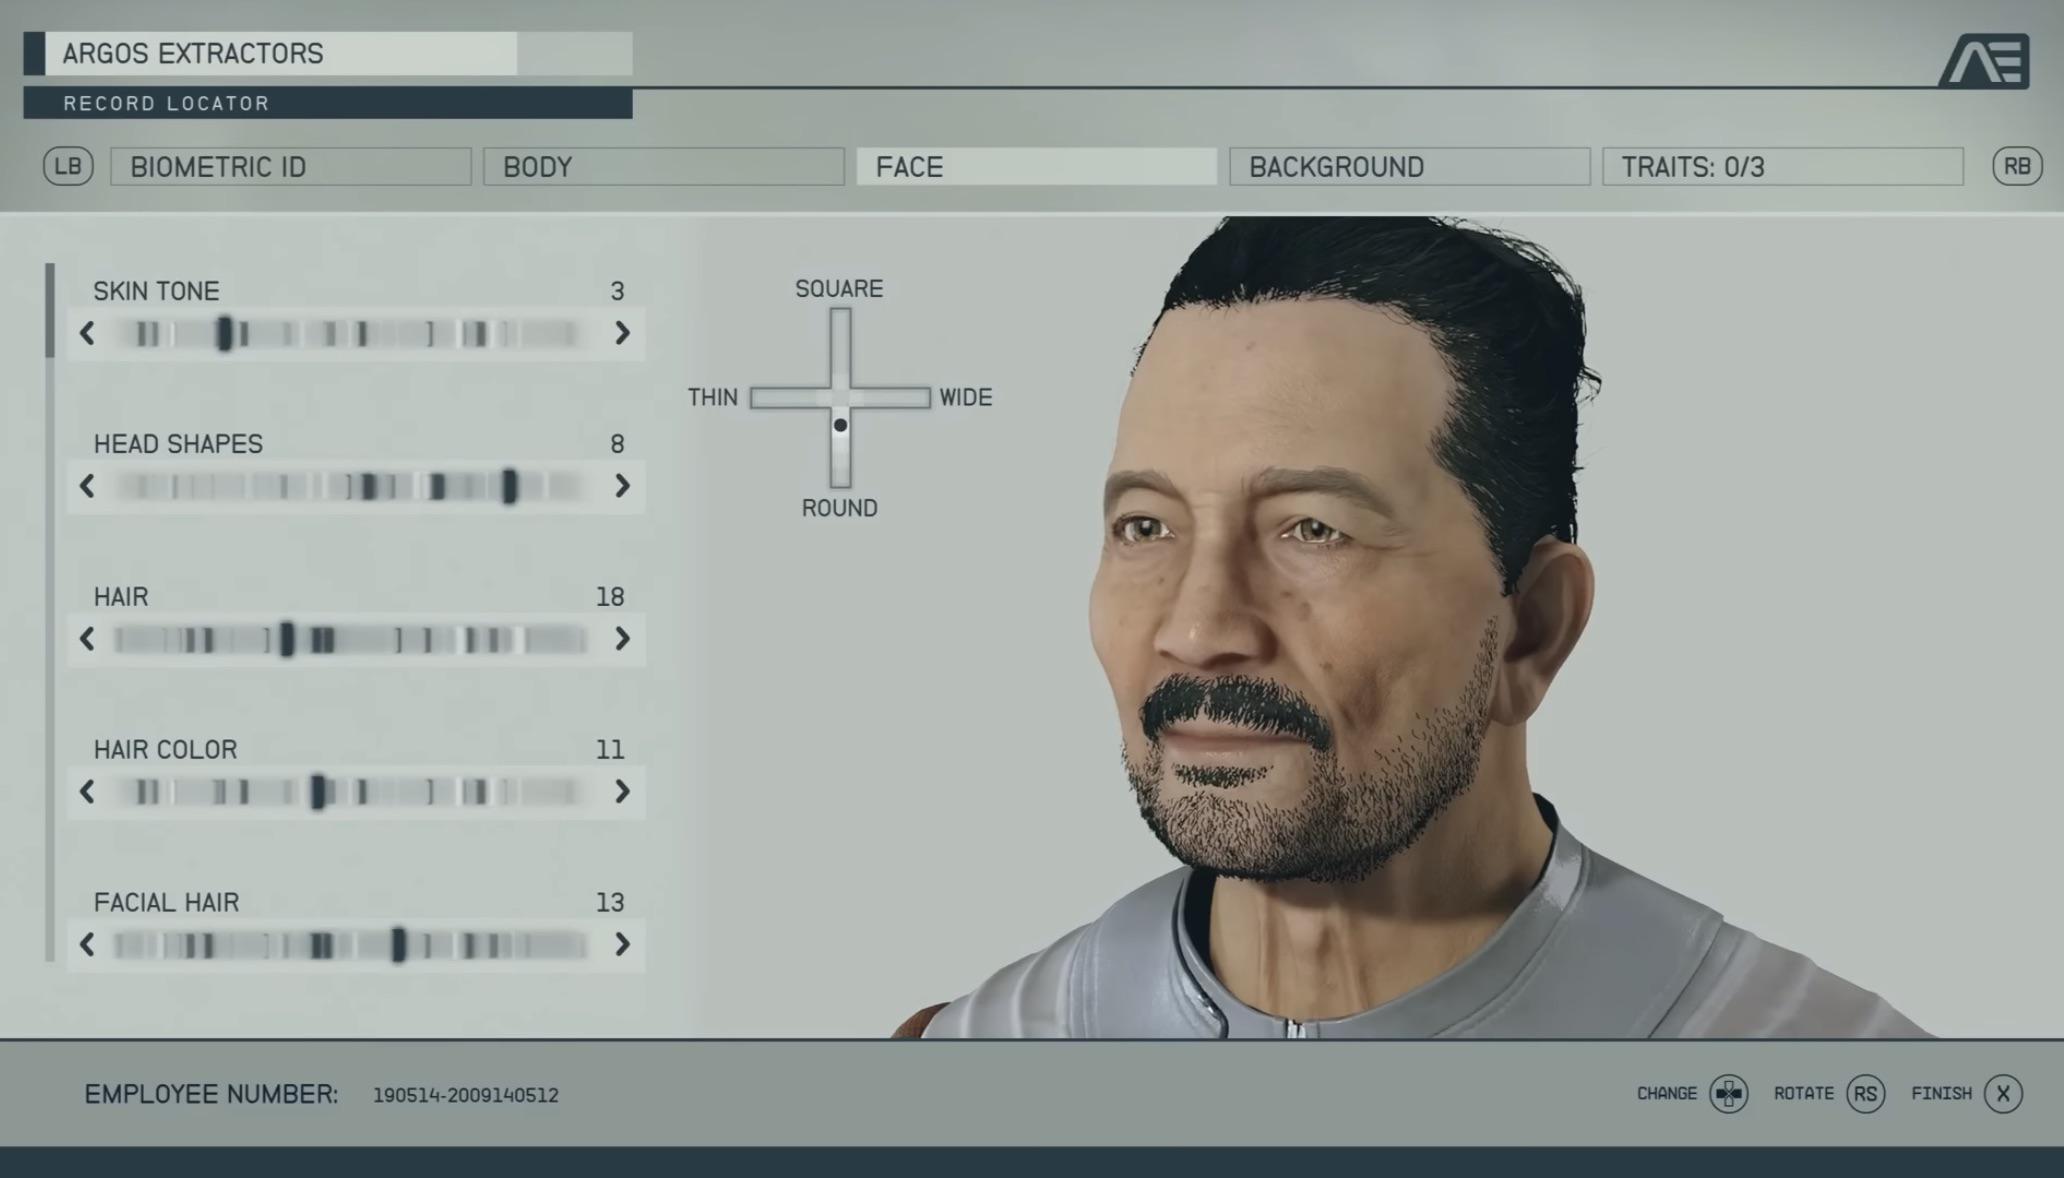Click the Rotate RS stick icon
The width and height of the screenshot is (2064, 1178).
[x=1866, y=1093]
